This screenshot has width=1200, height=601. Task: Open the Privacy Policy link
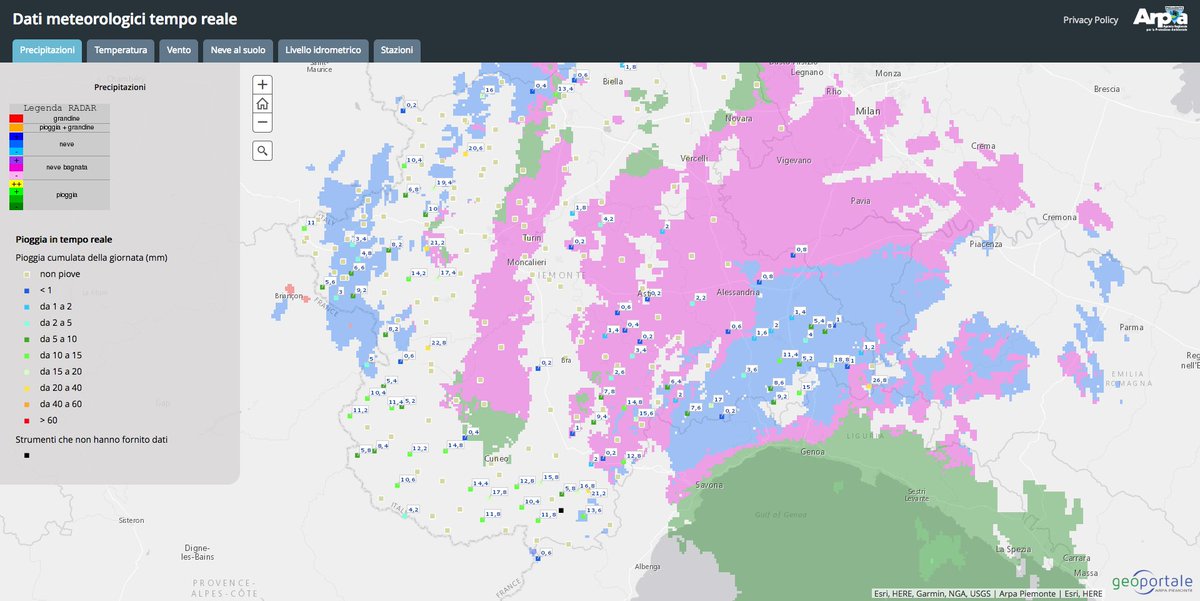tap(1090, 20)
